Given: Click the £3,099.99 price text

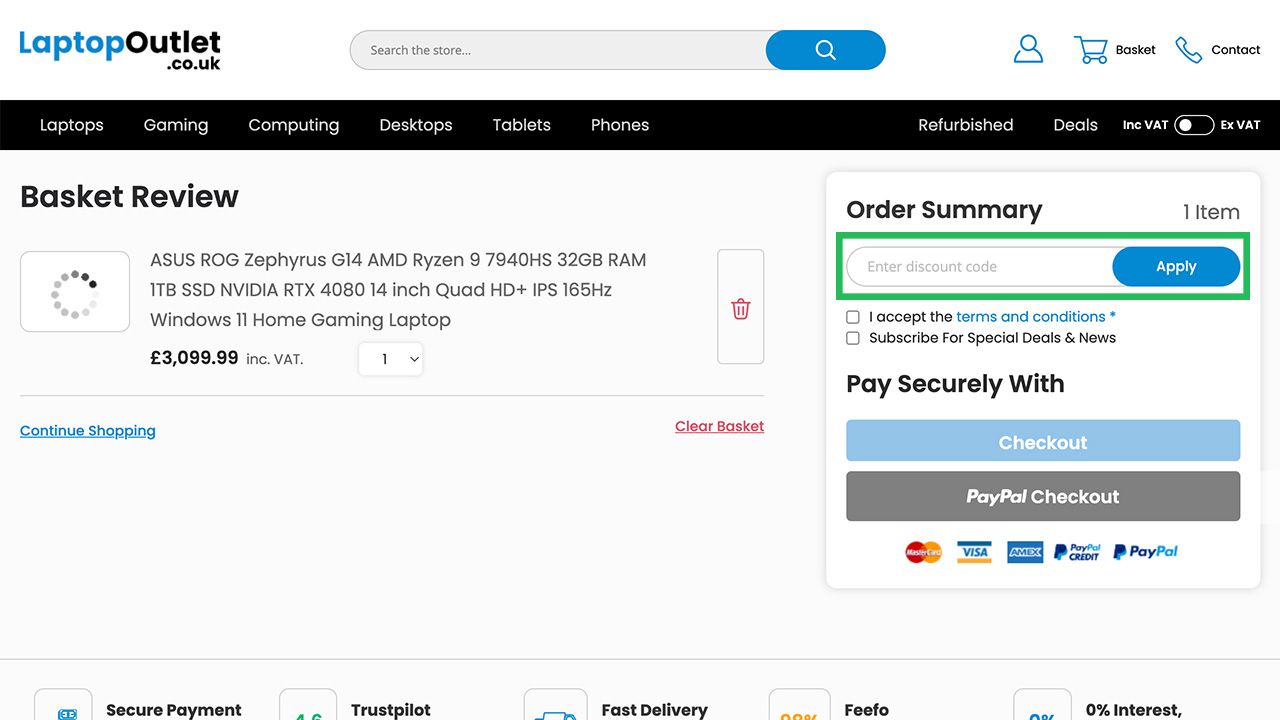Looking at the screenshot, I should pos(194,358).
